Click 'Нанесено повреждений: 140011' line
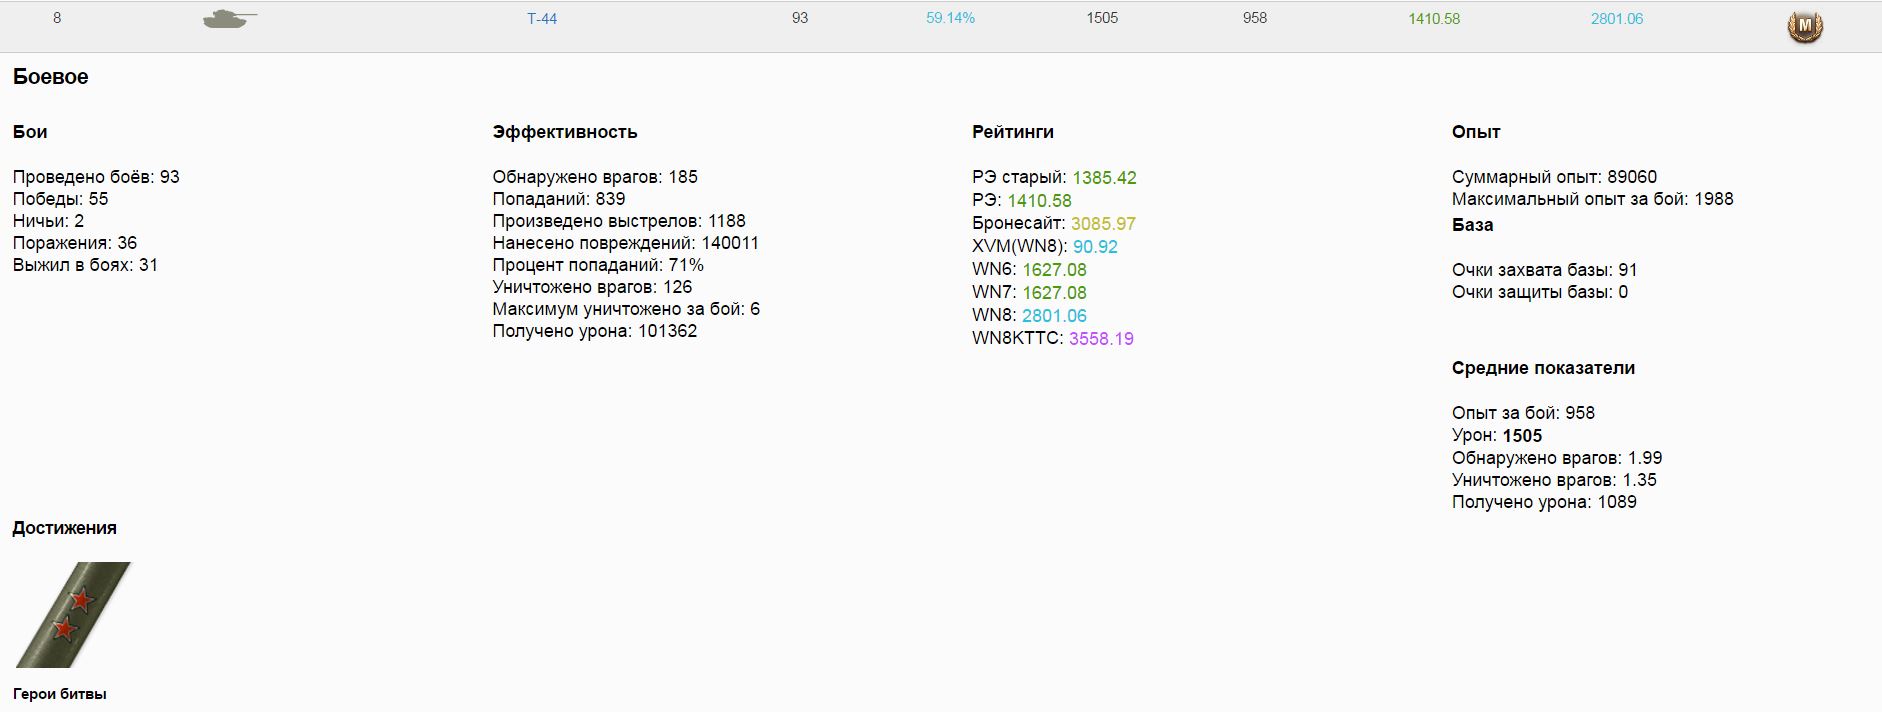This screenshot has height=712, width=1882. (x=626, y=243)
